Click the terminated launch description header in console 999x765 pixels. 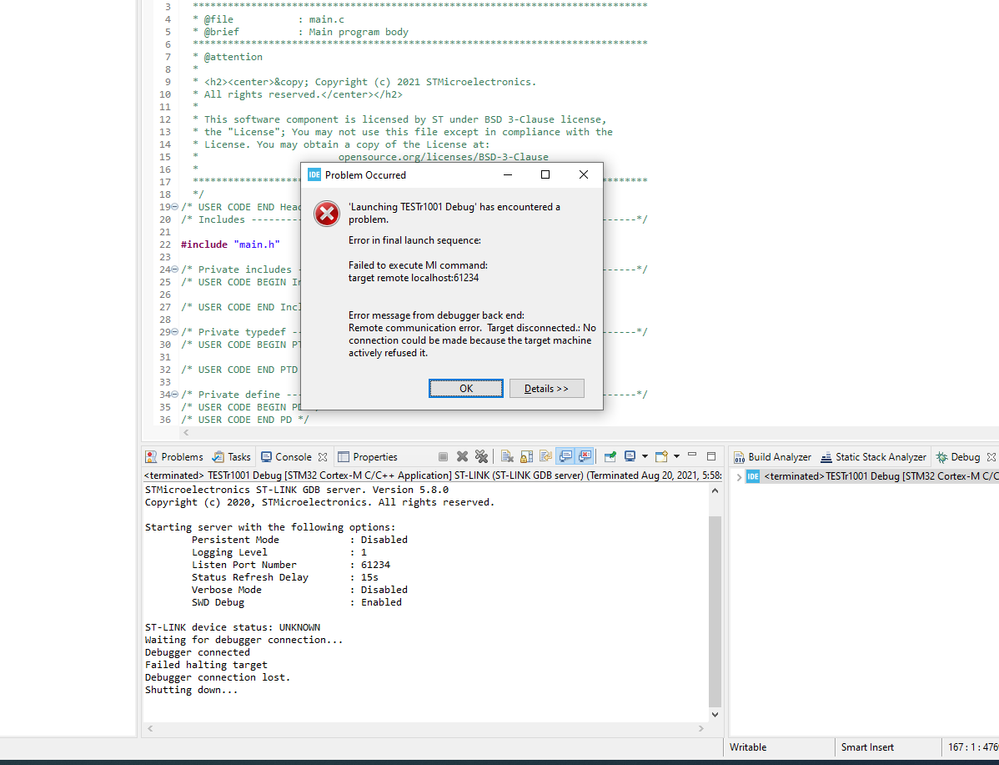click(433, 475)
